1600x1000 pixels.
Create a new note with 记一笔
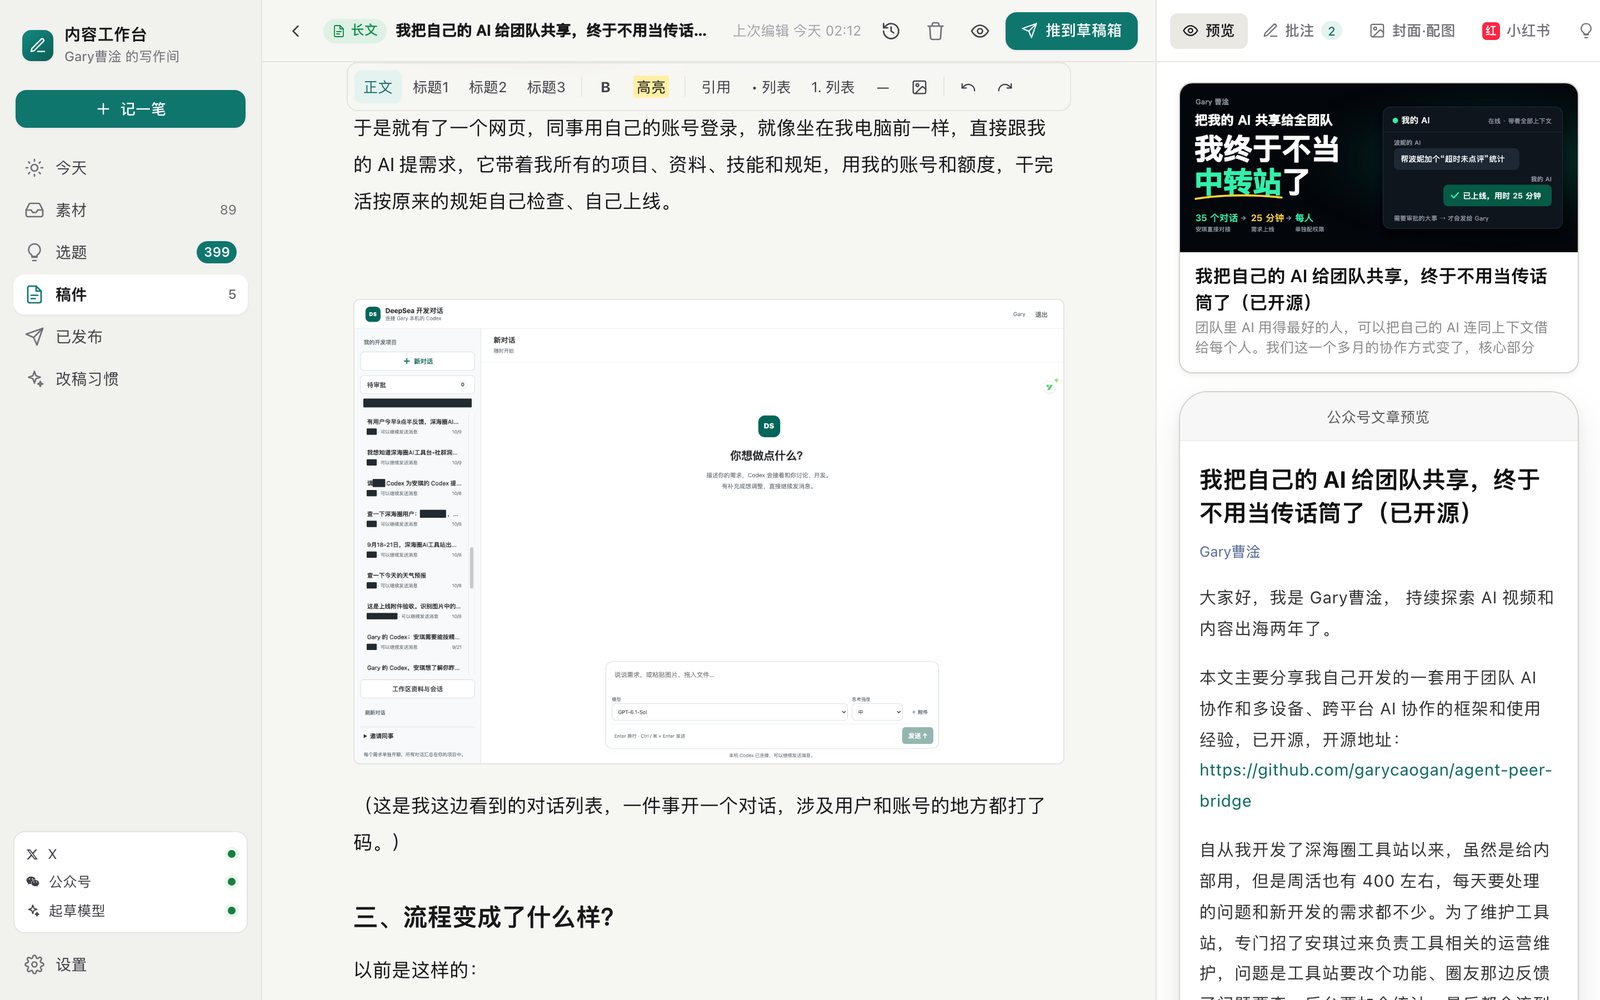130,109
